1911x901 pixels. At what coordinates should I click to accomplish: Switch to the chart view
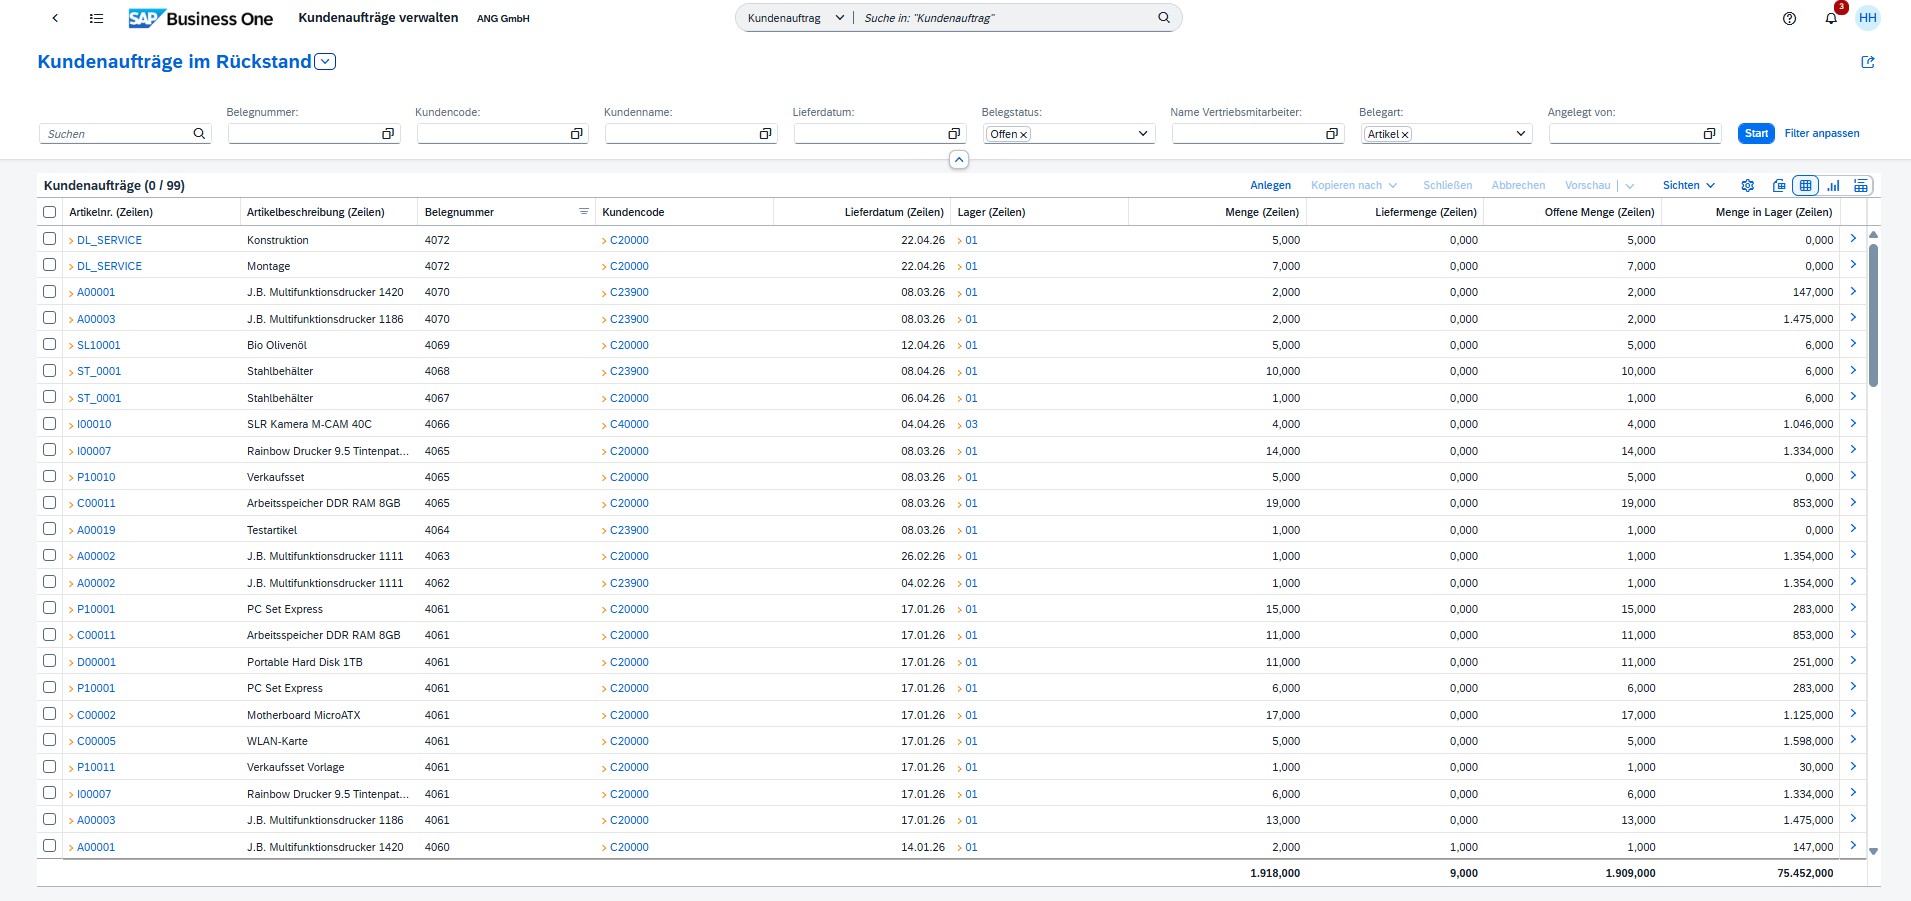click(1833, 186)
